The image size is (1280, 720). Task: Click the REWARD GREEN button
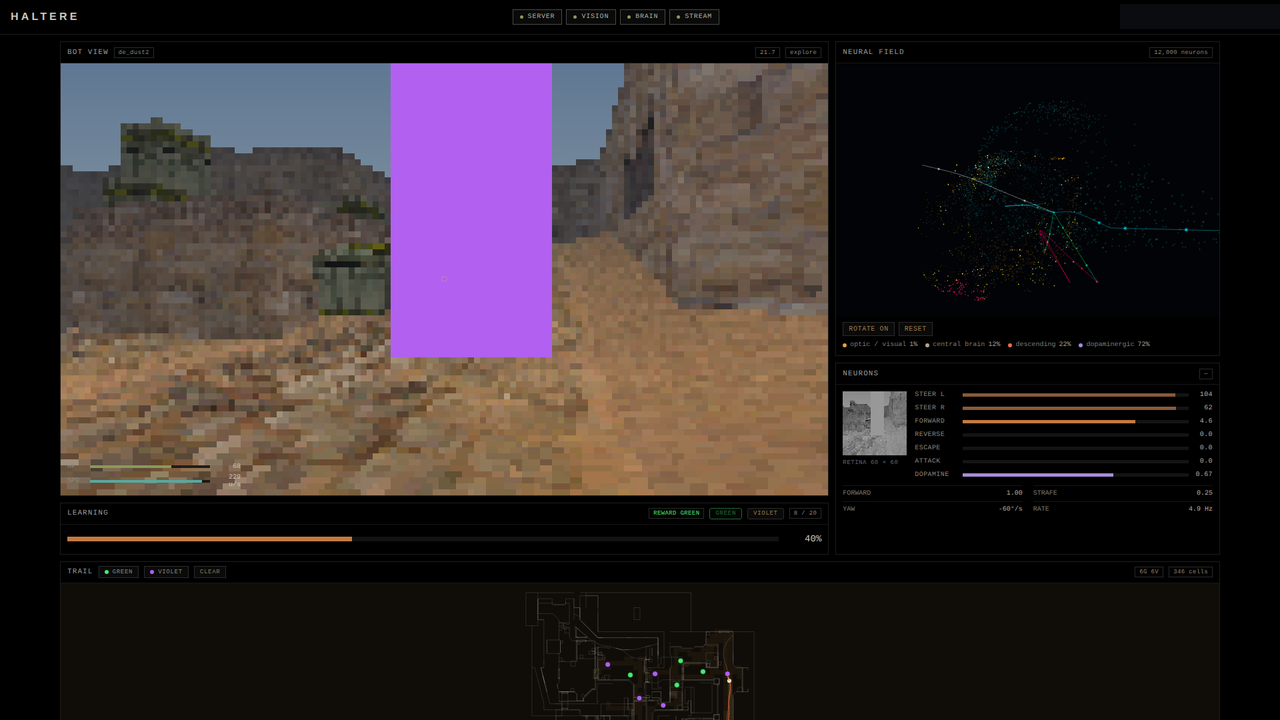coord(677,513)
